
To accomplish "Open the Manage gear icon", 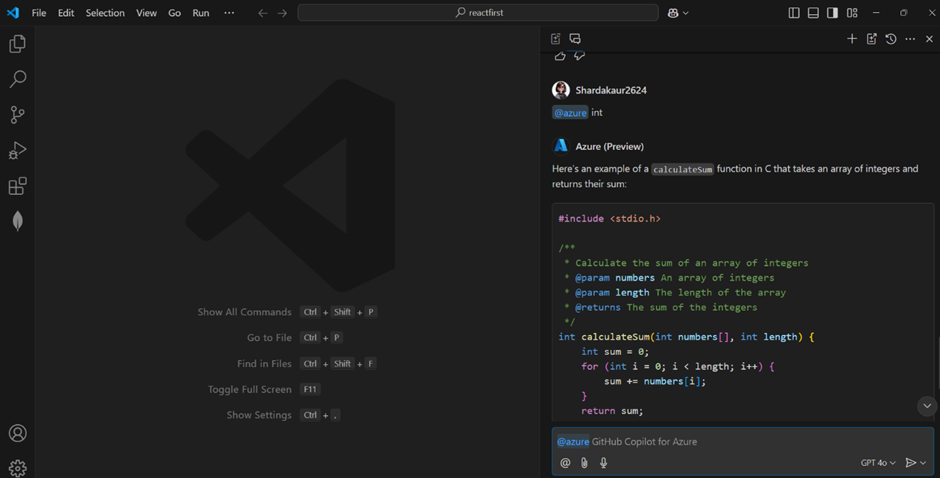I will tap(17, 468).
